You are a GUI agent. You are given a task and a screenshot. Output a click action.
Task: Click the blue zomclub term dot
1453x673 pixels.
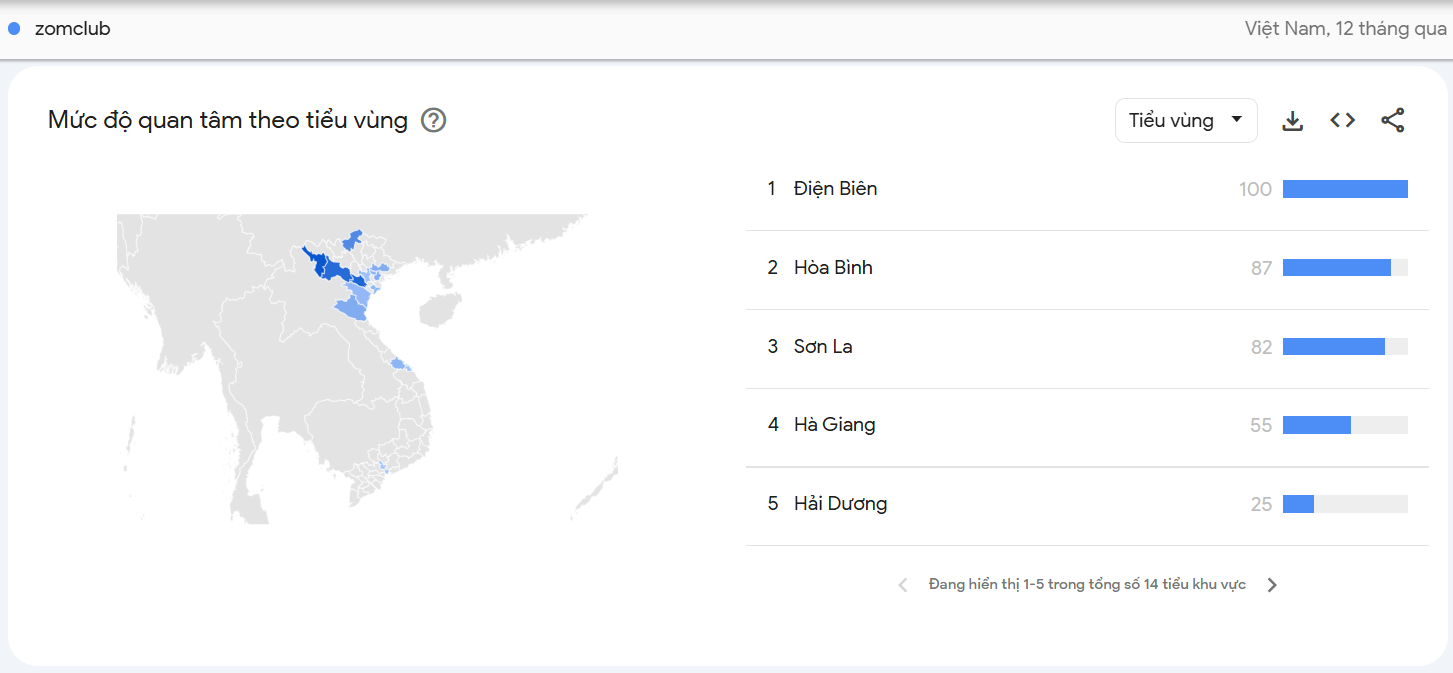click(x=14, y=29)
